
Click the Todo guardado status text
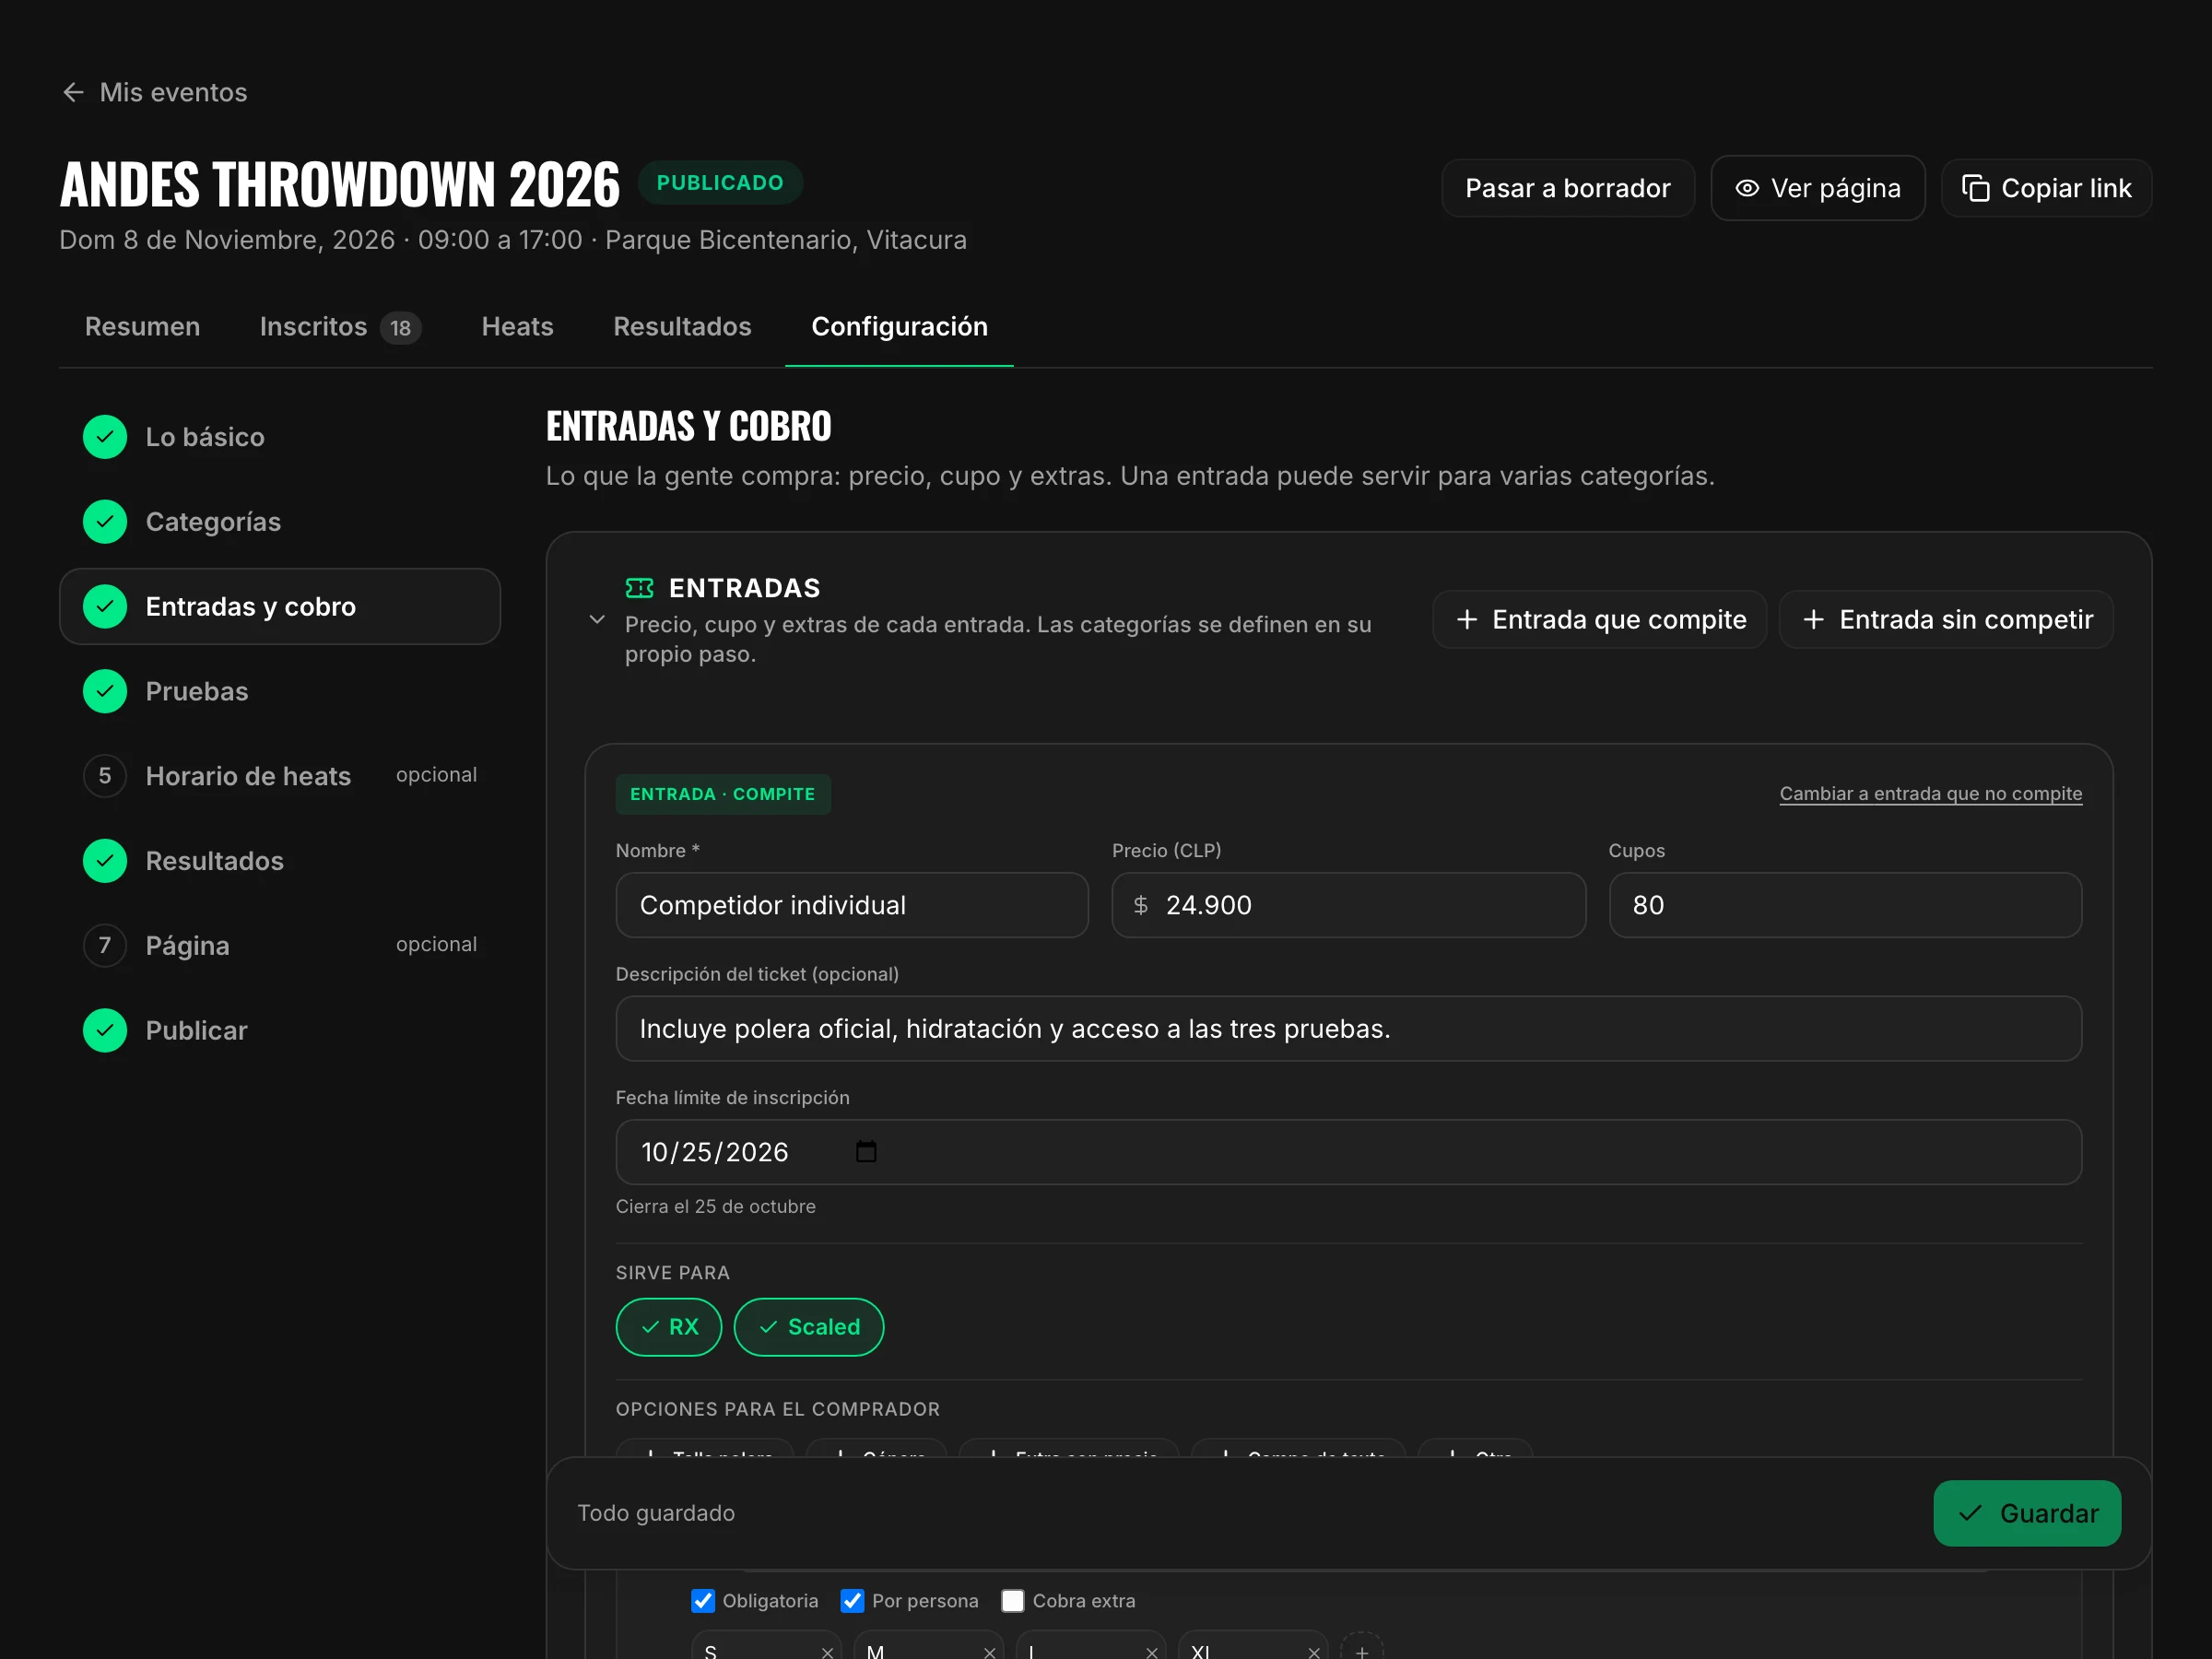656,1513
